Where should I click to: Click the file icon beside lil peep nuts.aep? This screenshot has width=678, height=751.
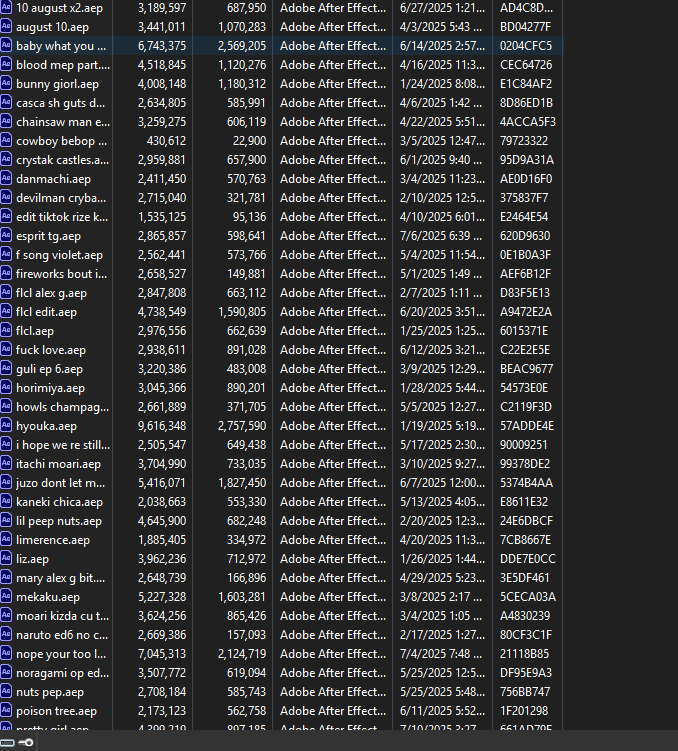click(x=6, y=520)
